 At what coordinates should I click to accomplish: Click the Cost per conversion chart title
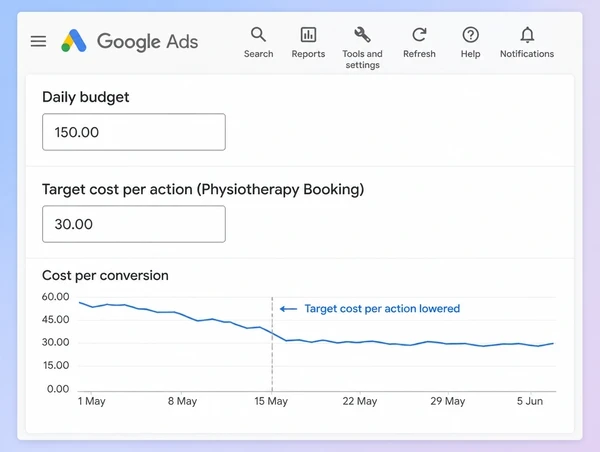[105, 276]
